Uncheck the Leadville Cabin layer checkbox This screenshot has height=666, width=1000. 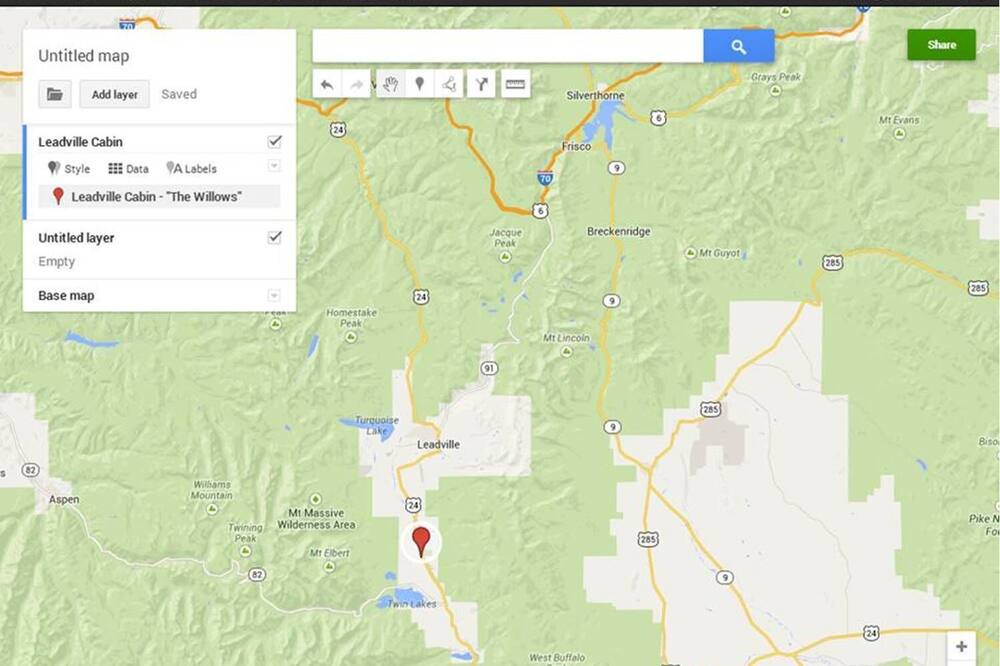click(274, 142)
